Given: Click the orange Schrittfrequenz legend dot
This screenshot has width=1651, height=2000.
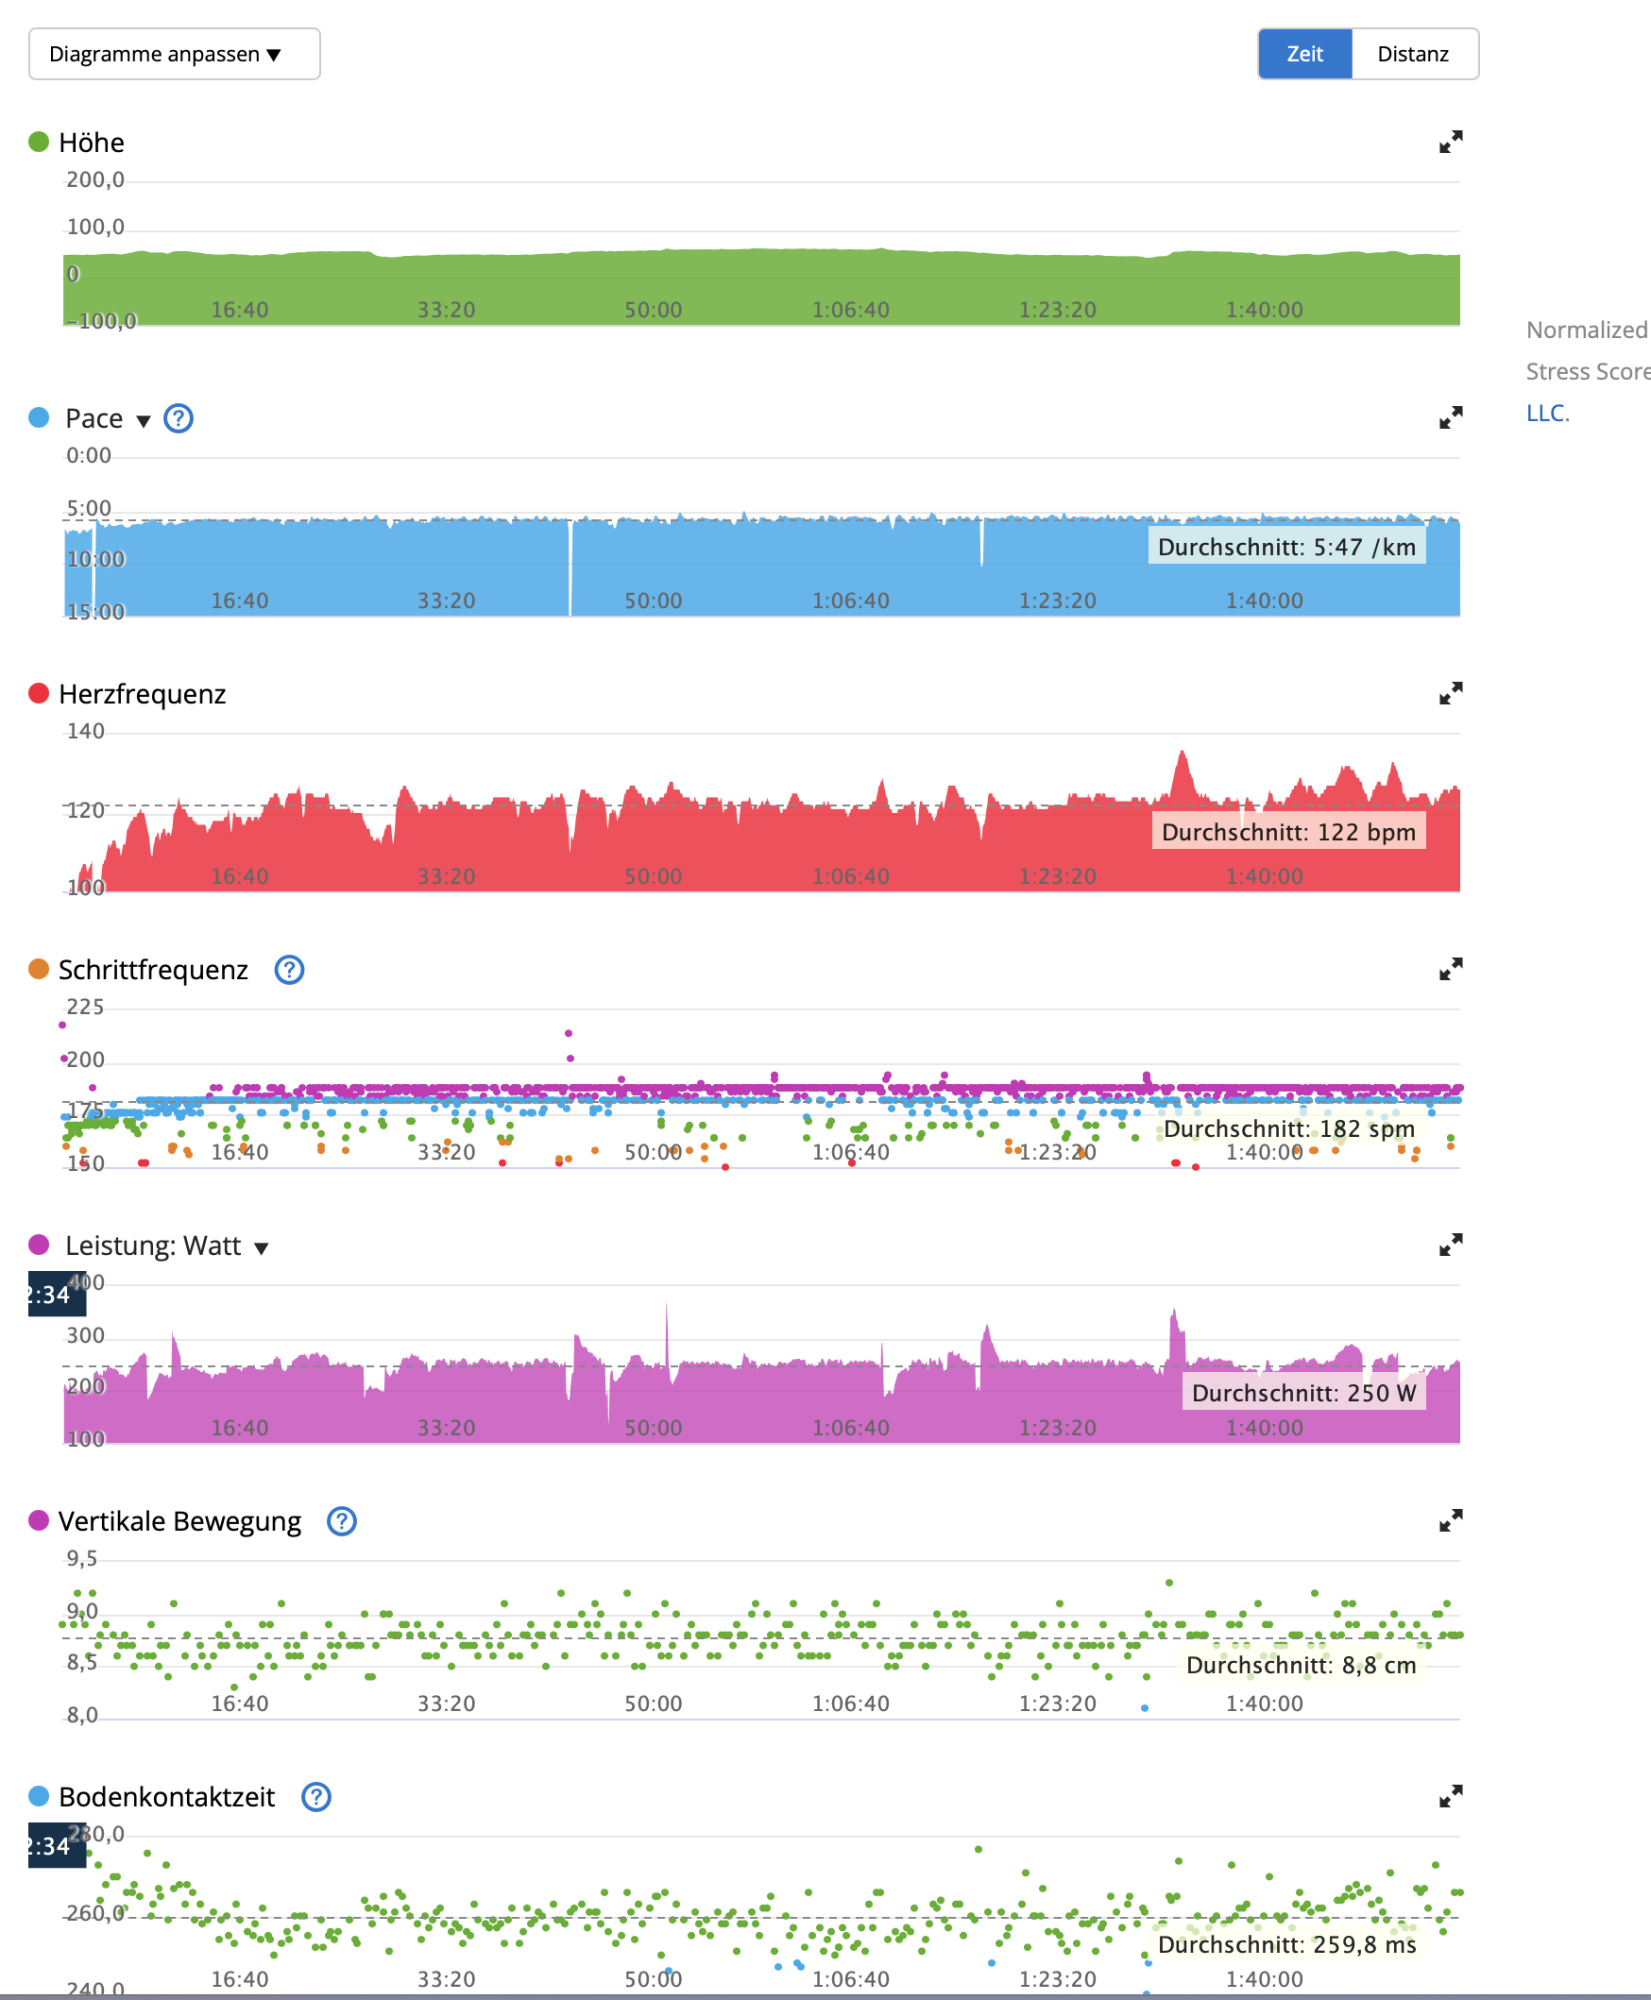Looking at the screenshot, I should [39, 969].
